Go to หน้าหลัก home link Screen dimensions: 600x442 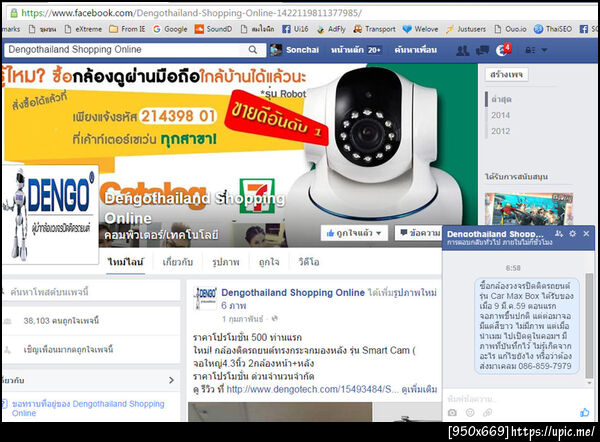355,50
